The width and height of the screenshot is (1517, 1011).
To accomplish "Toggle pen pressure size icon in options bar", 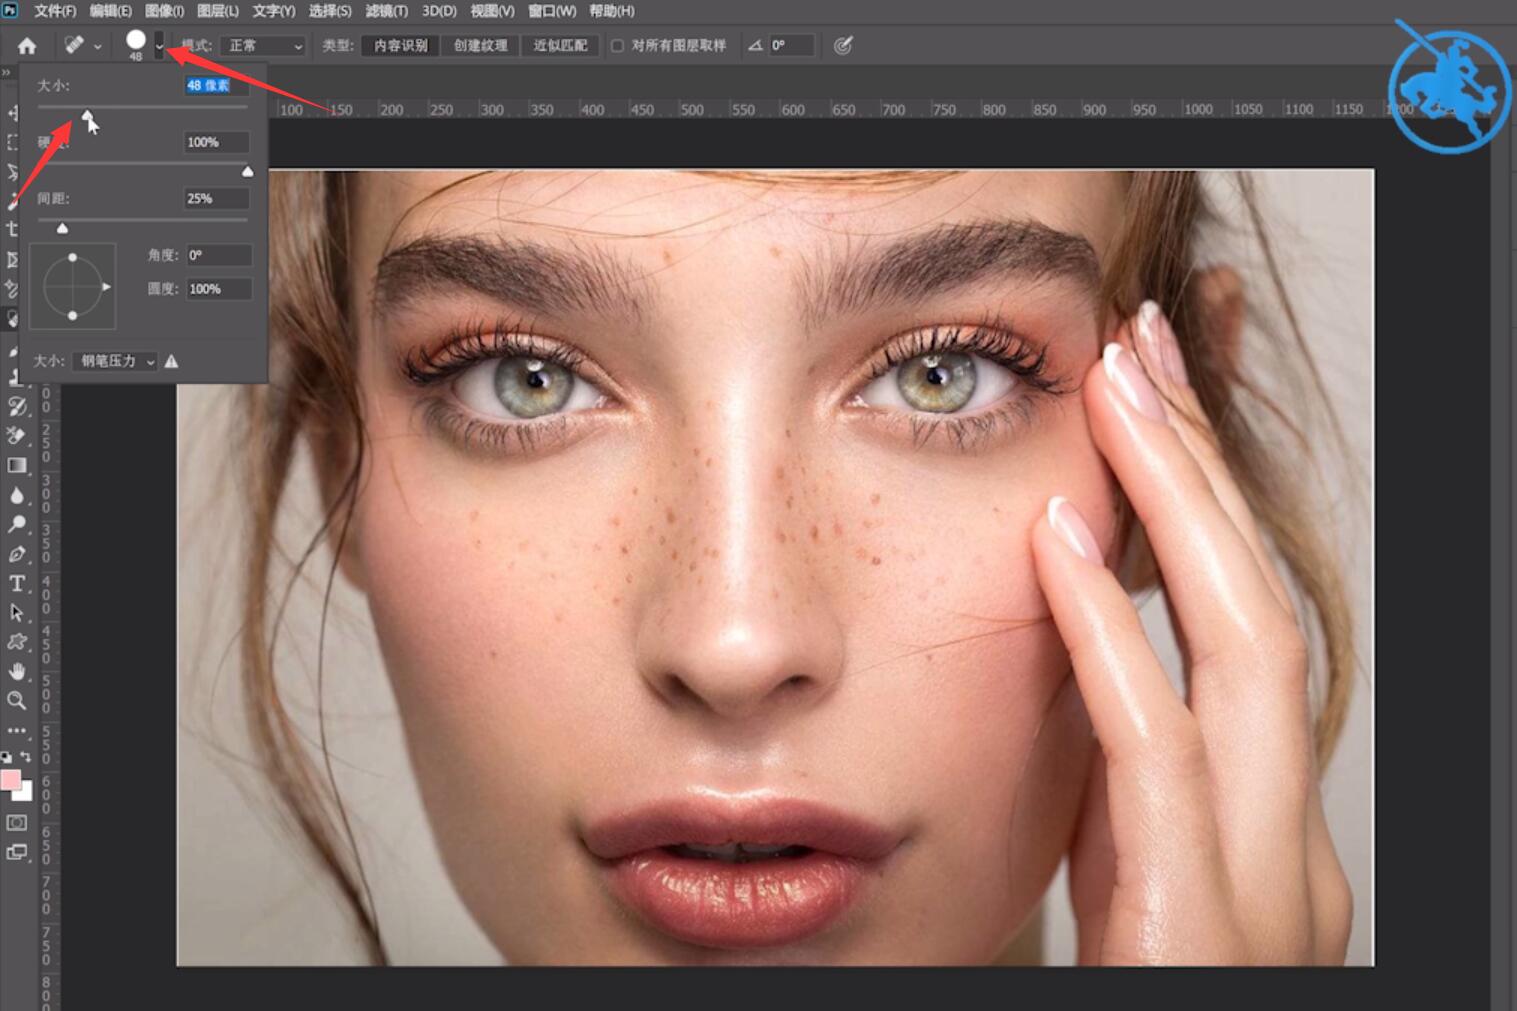I will [843, 46].
